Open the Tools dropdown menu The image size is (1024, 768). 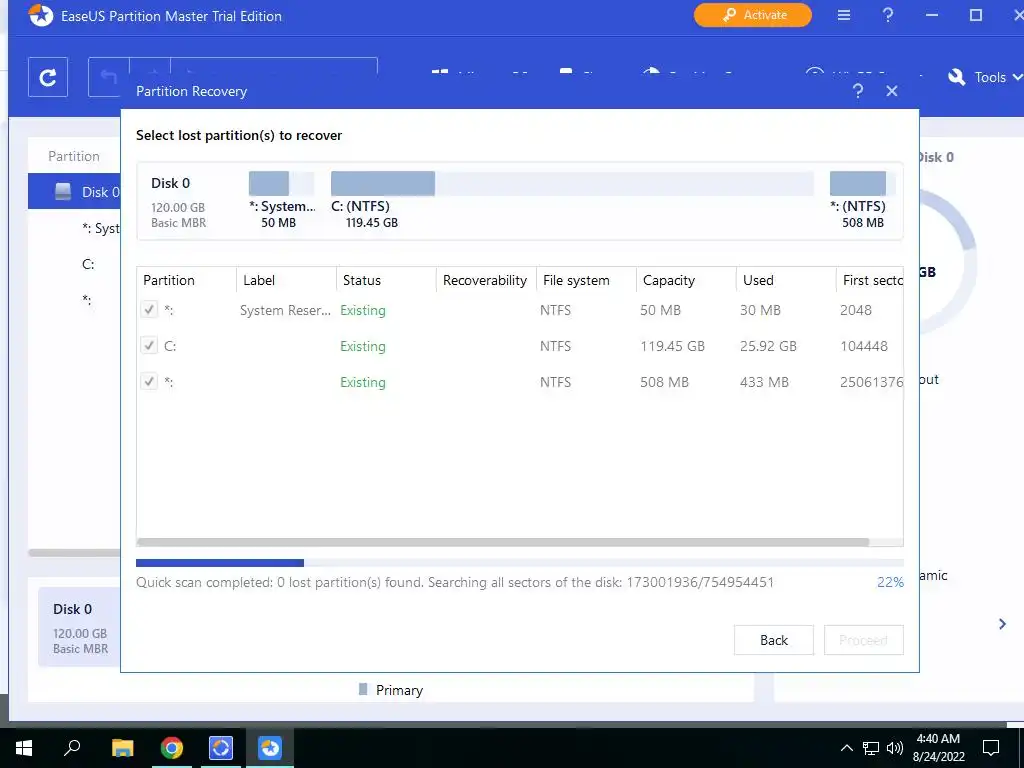click(x=998, y=77)
